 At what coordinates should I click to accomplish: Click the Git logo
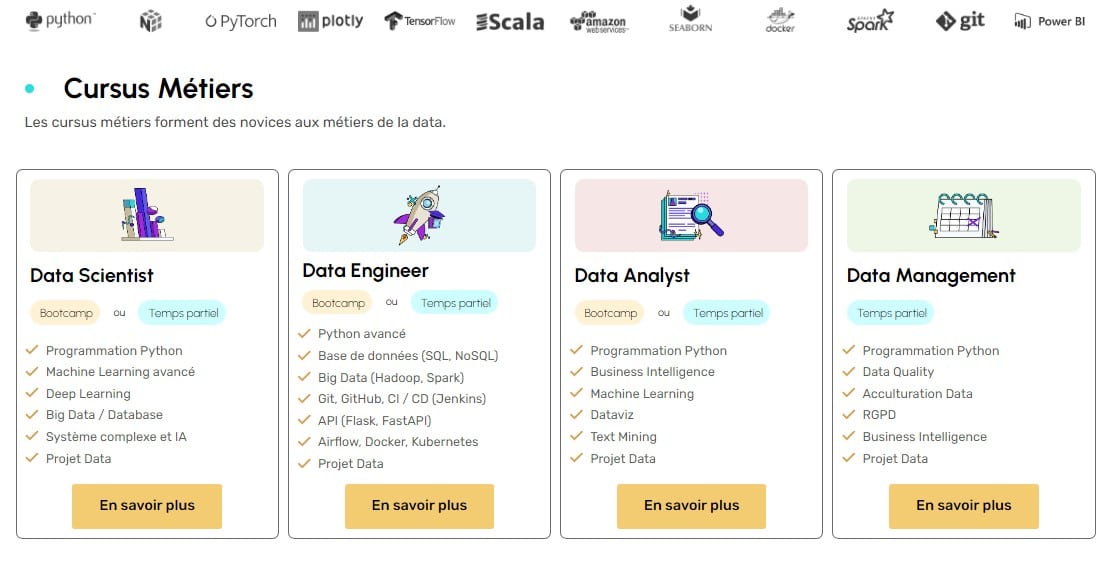pos(960,21)
